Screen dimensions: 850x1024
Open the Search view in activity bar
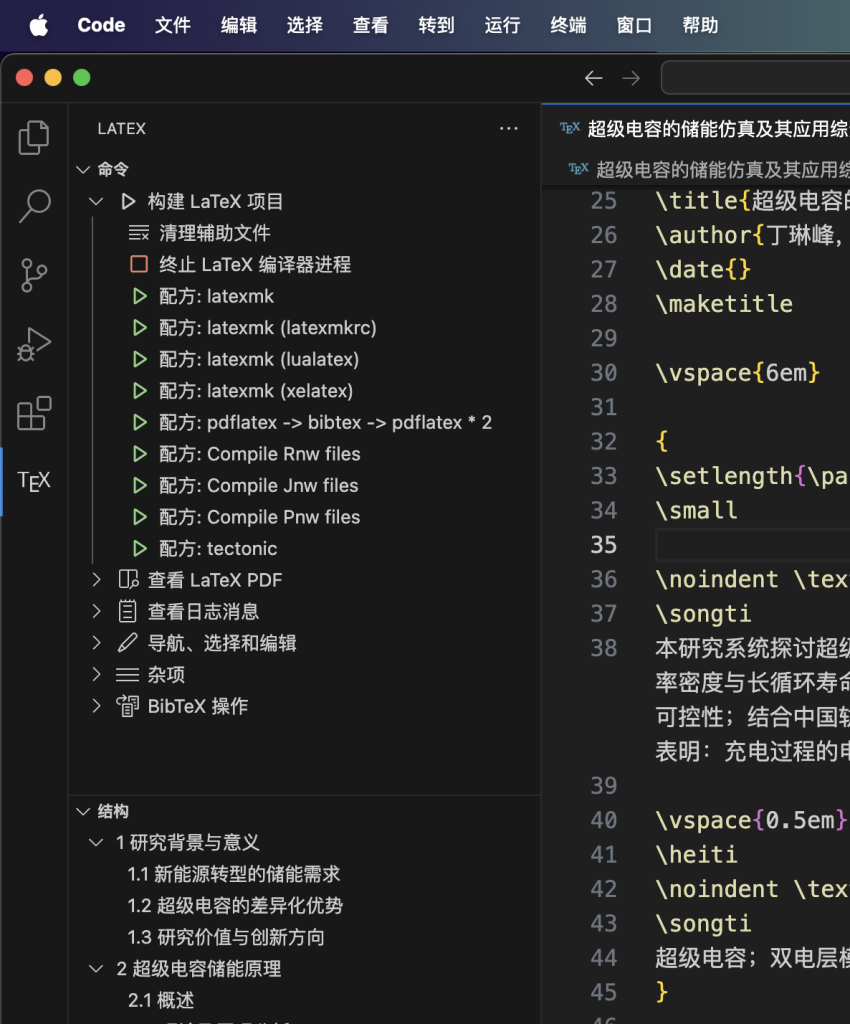pos(34,206)
